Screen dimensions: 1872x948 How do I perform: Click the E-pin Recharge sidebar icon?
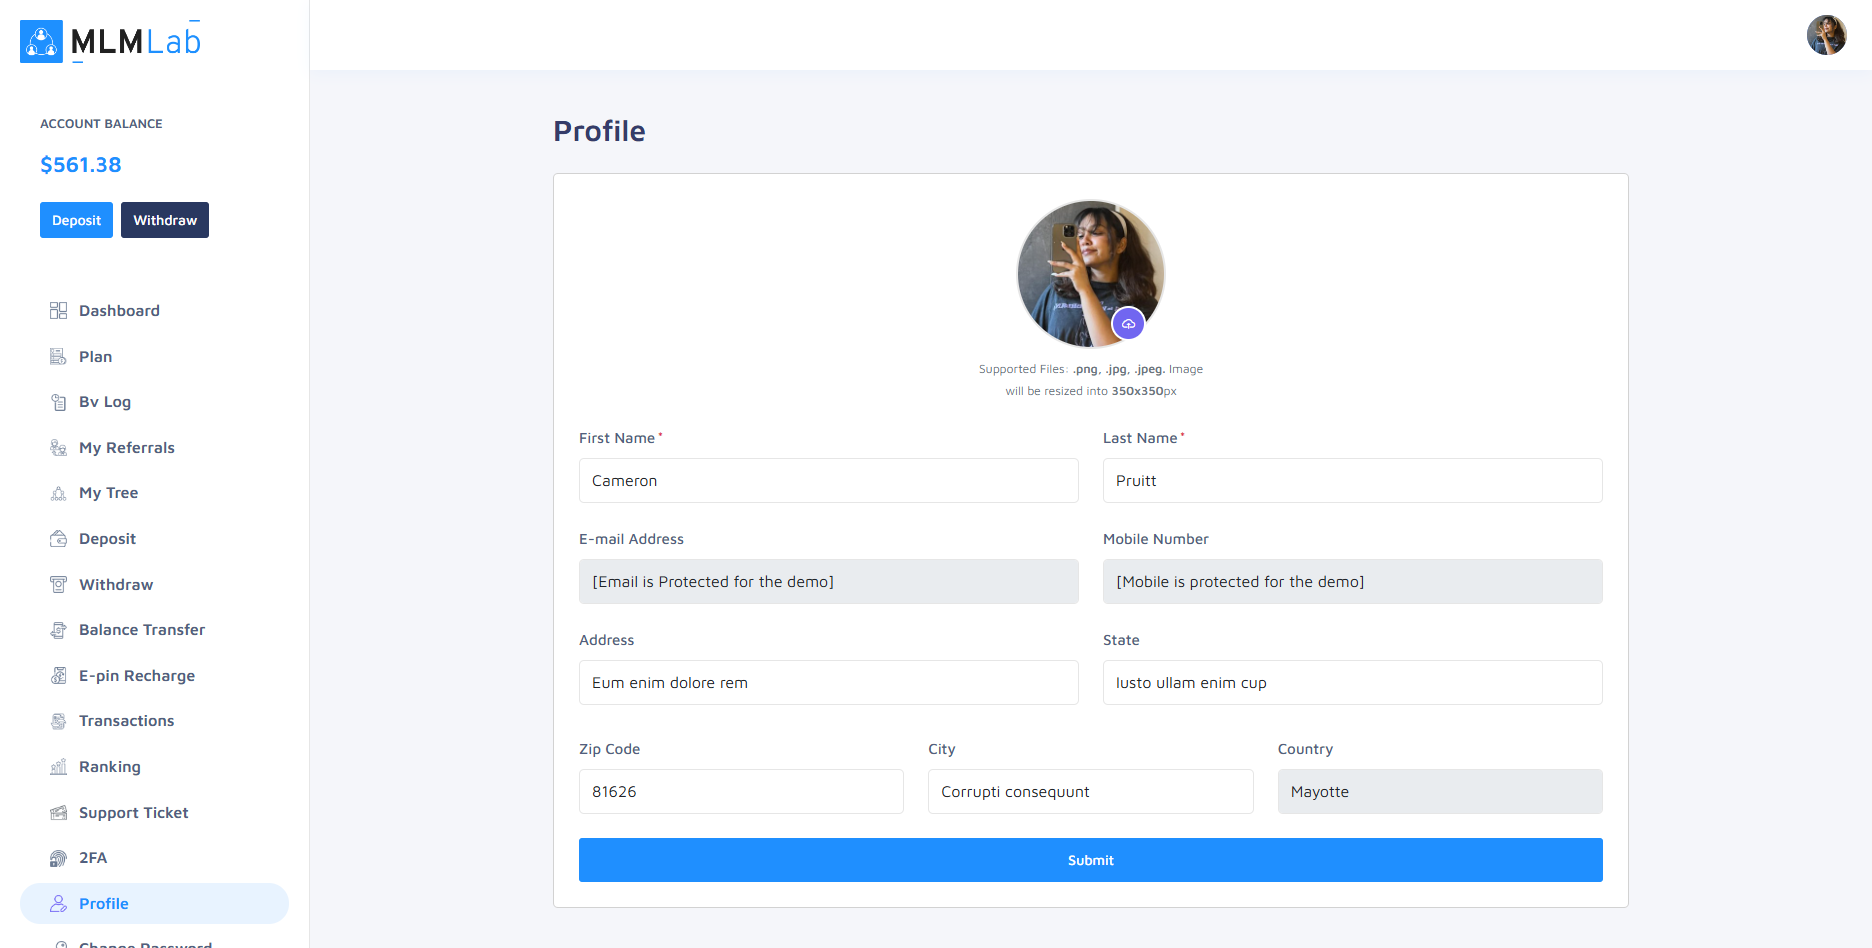[x=58, y=676]
